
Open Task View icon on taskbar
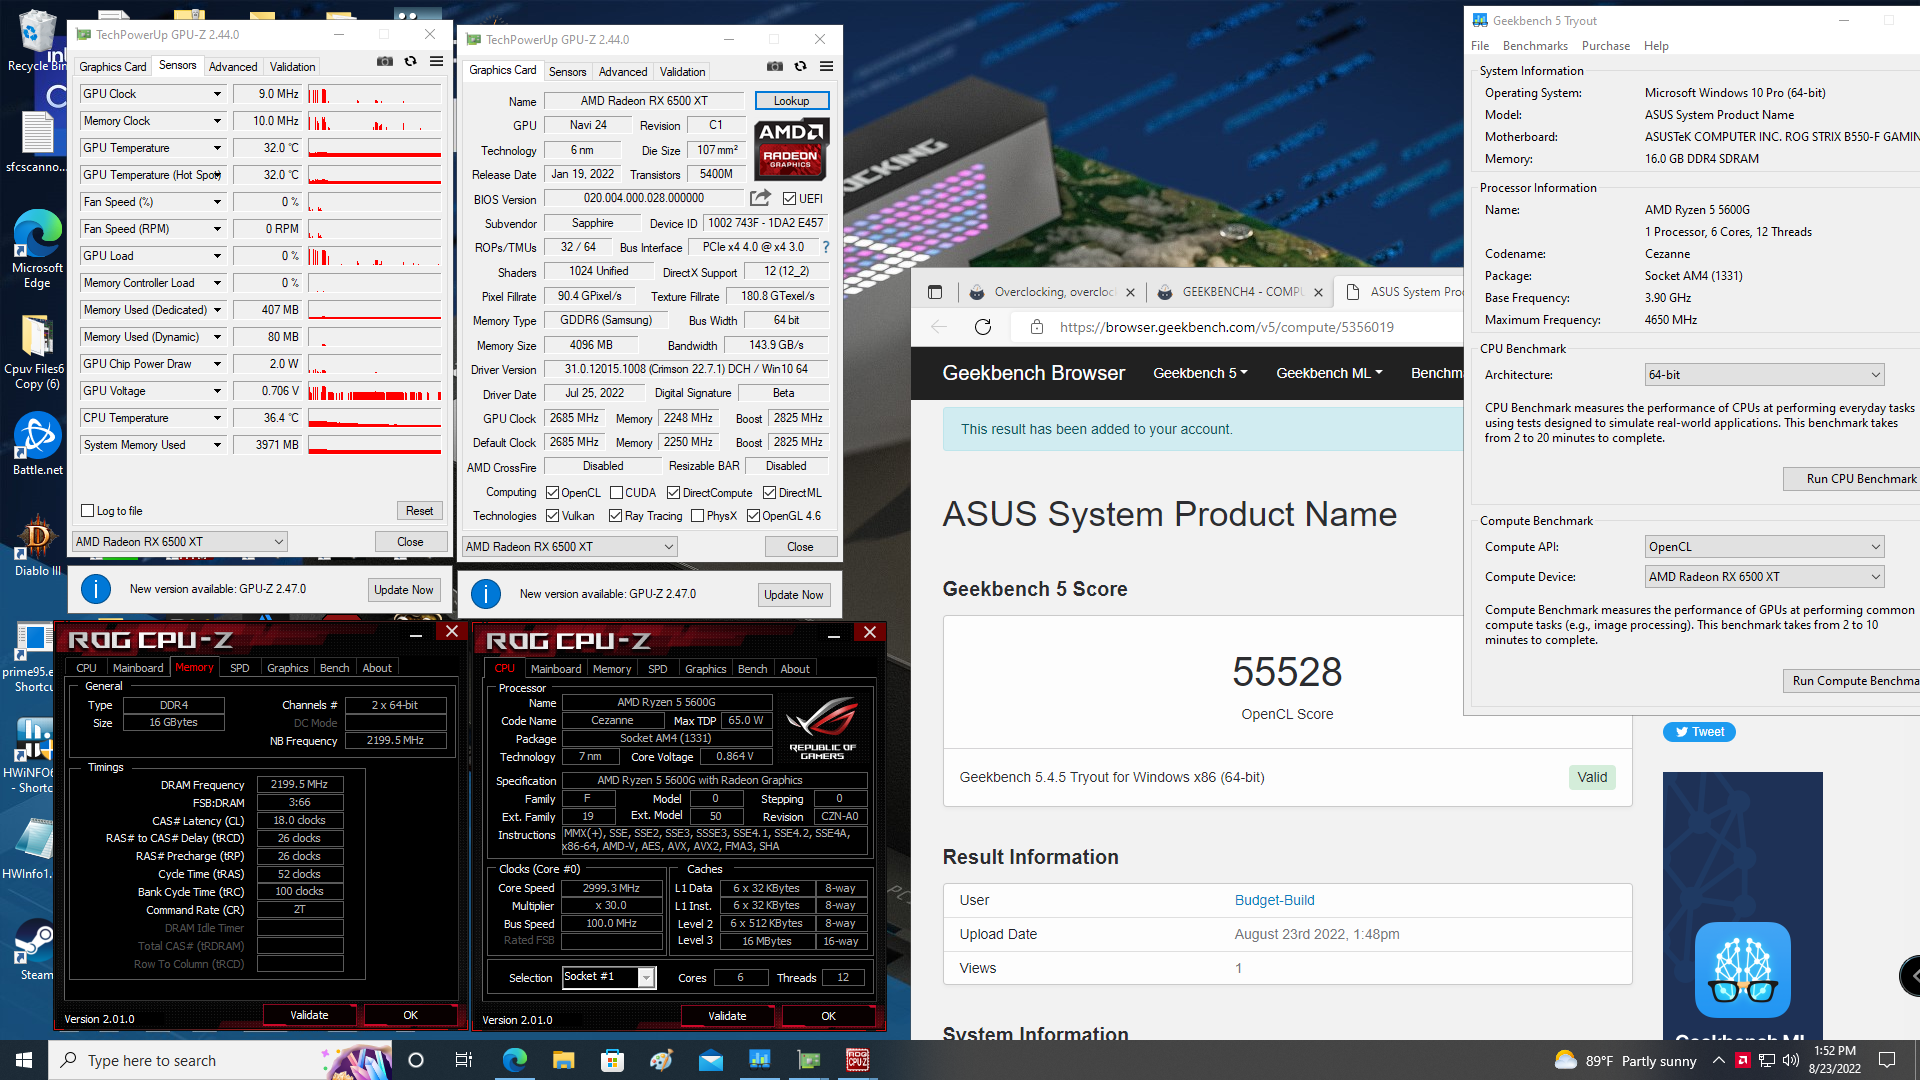[463, 1060]
